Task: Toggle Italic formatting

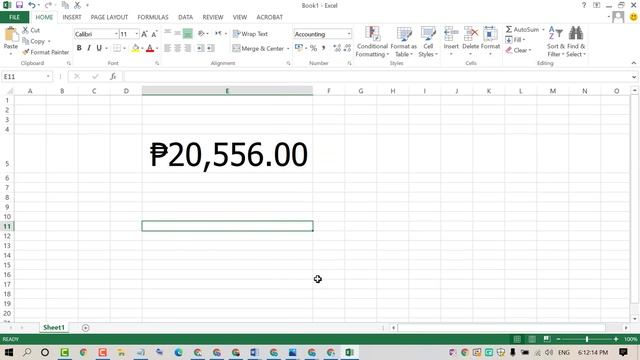Action: 89,48
